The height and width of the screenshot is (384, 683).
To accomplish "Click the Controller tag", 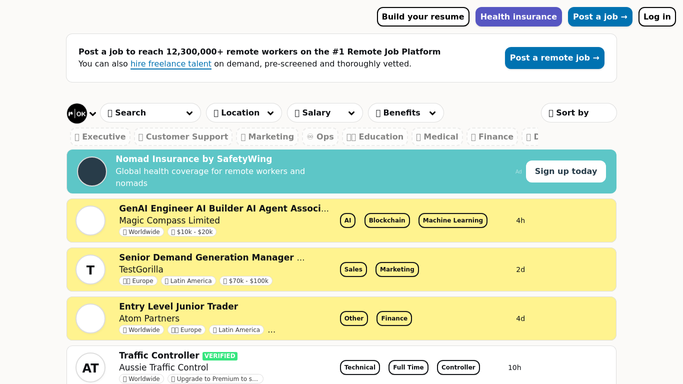I will click(x=458, y=367).
